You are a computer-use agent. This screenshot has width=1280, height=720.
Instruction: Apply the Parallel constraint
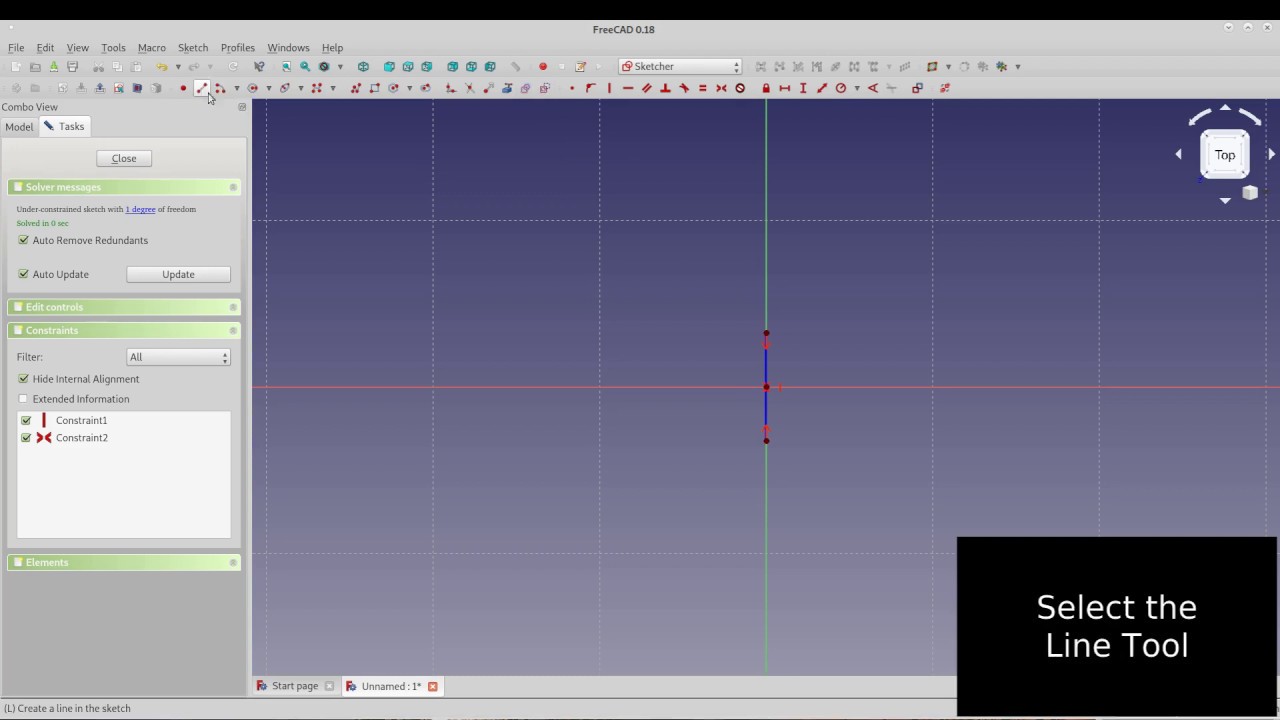click(646, 88)
